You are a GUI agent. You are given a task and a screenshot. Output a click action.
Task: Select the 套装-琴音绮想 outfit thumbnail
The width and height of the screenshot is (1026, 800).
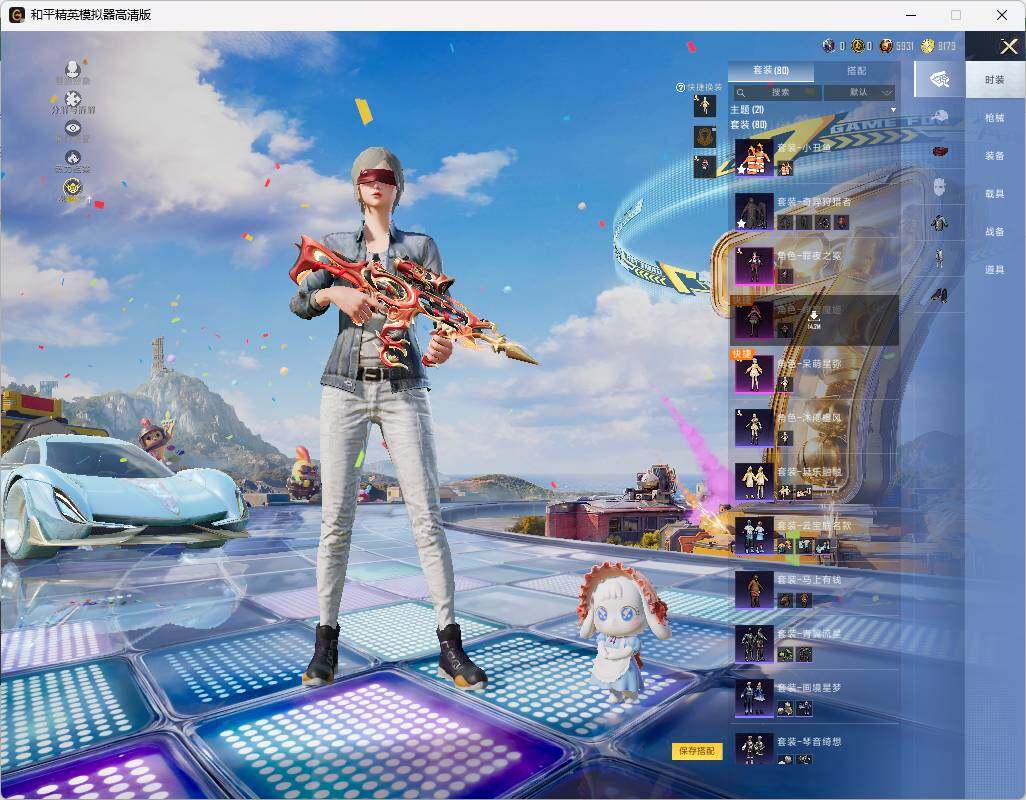tap(754, 749)
